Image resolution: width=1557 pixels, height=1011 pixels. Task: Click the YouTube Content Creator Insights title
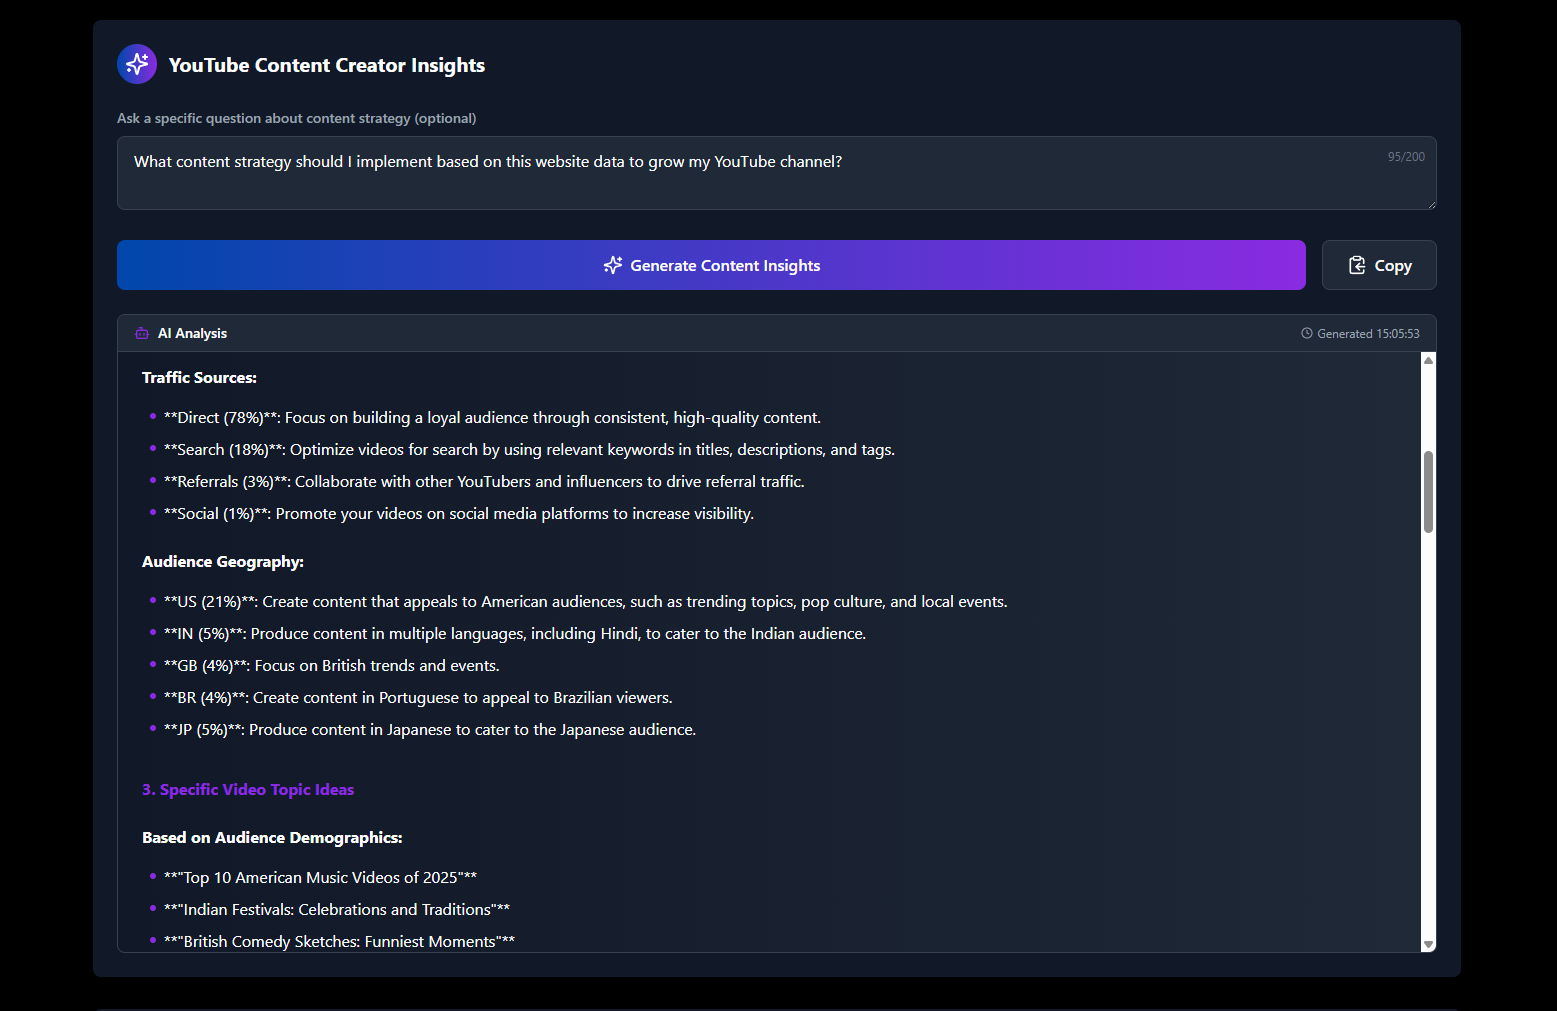pos(327,65)
